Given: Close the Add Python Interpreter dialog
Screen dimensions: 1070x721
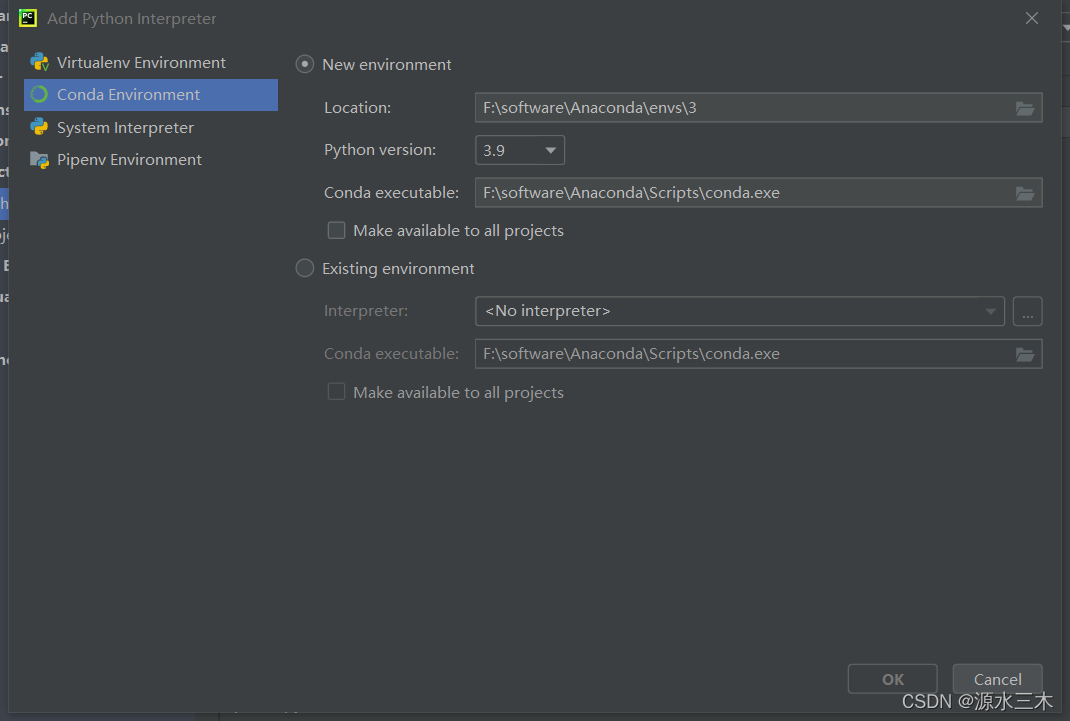Looking at the screenshot, I should pyautogui.click(x=1032, y=18).
